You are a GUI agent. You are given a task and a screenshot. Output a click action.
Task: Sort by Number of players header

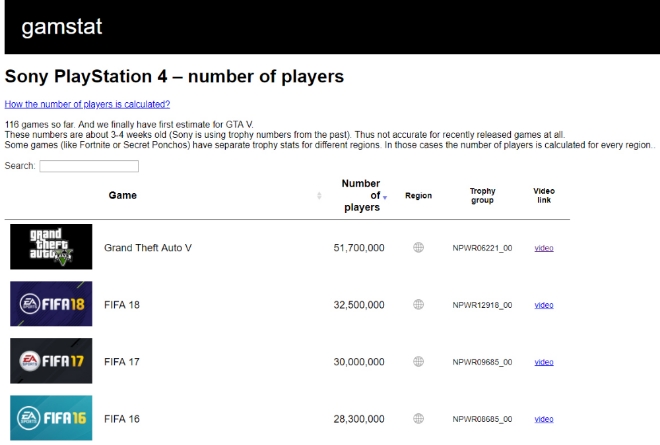pos(361,195)
